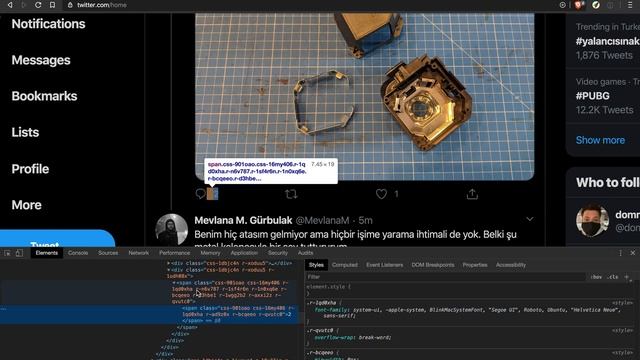Viewport: 640px width, 360px height.
Task: Open the Event Listeners sidebar tab
Action: (x=384, y=265)
